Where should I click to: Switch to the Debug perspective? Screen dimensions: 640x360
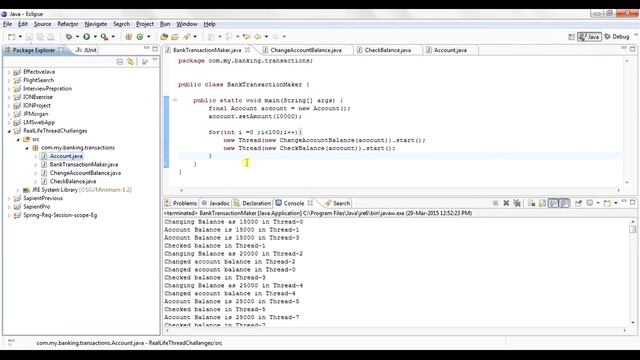[x=617, y=37]
